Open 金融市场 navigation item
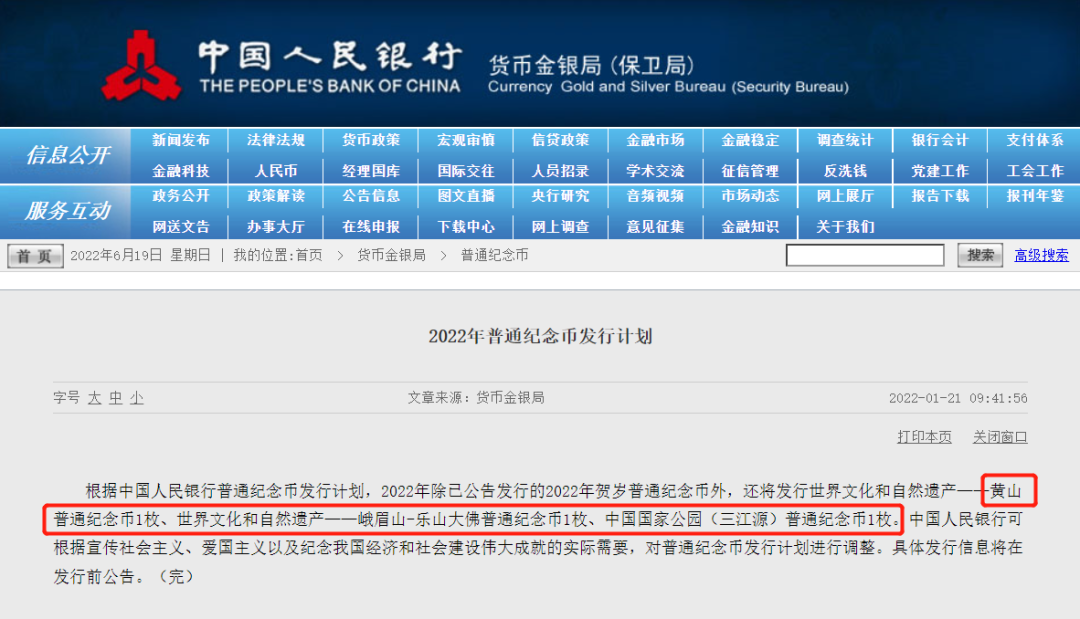Image resolution: width=1080 pixels, height=619 pixels. (x=655, y=140)
